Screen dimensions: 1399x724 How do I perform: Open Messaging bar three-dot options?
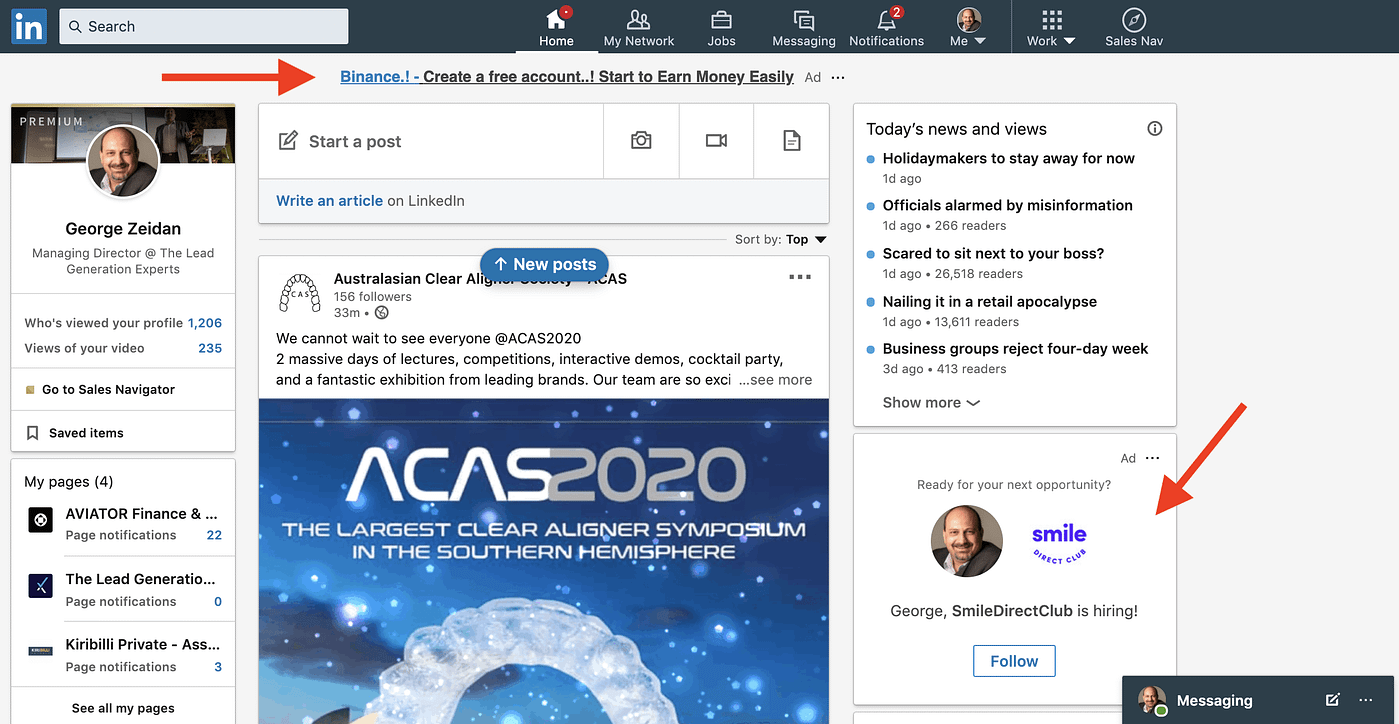pos(1366,700)
